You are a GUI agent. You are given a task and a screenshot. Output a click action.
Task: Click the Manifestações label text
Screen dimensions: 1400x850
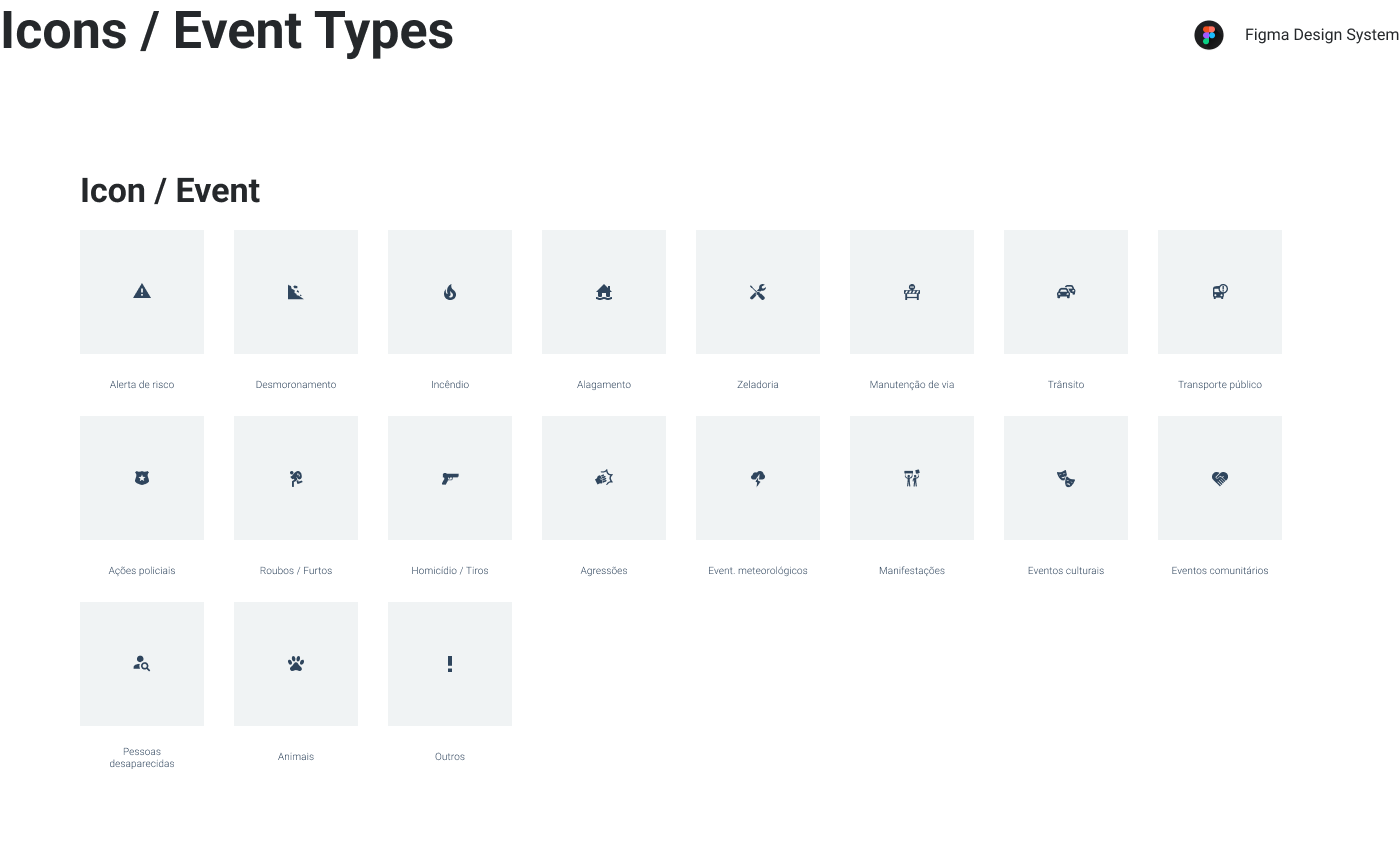[912, 571]
